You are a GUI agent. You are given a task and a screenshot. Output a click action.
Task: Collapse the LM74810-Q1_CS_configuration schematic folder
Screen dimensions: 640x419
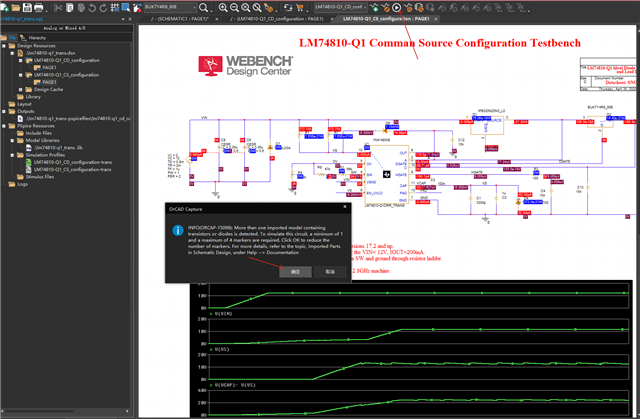20,75
